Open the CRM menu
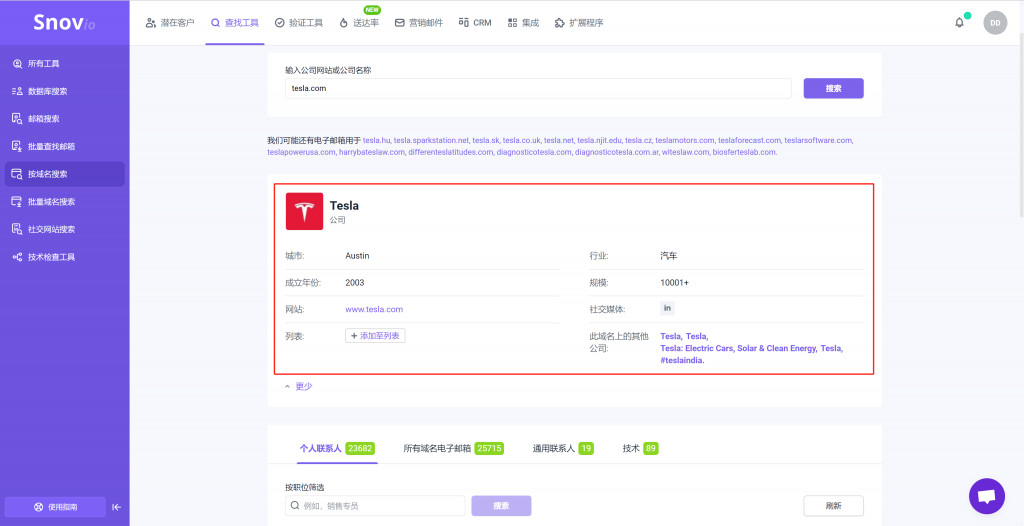Screen dimensions: 1024x526 [x=475, y=23]
